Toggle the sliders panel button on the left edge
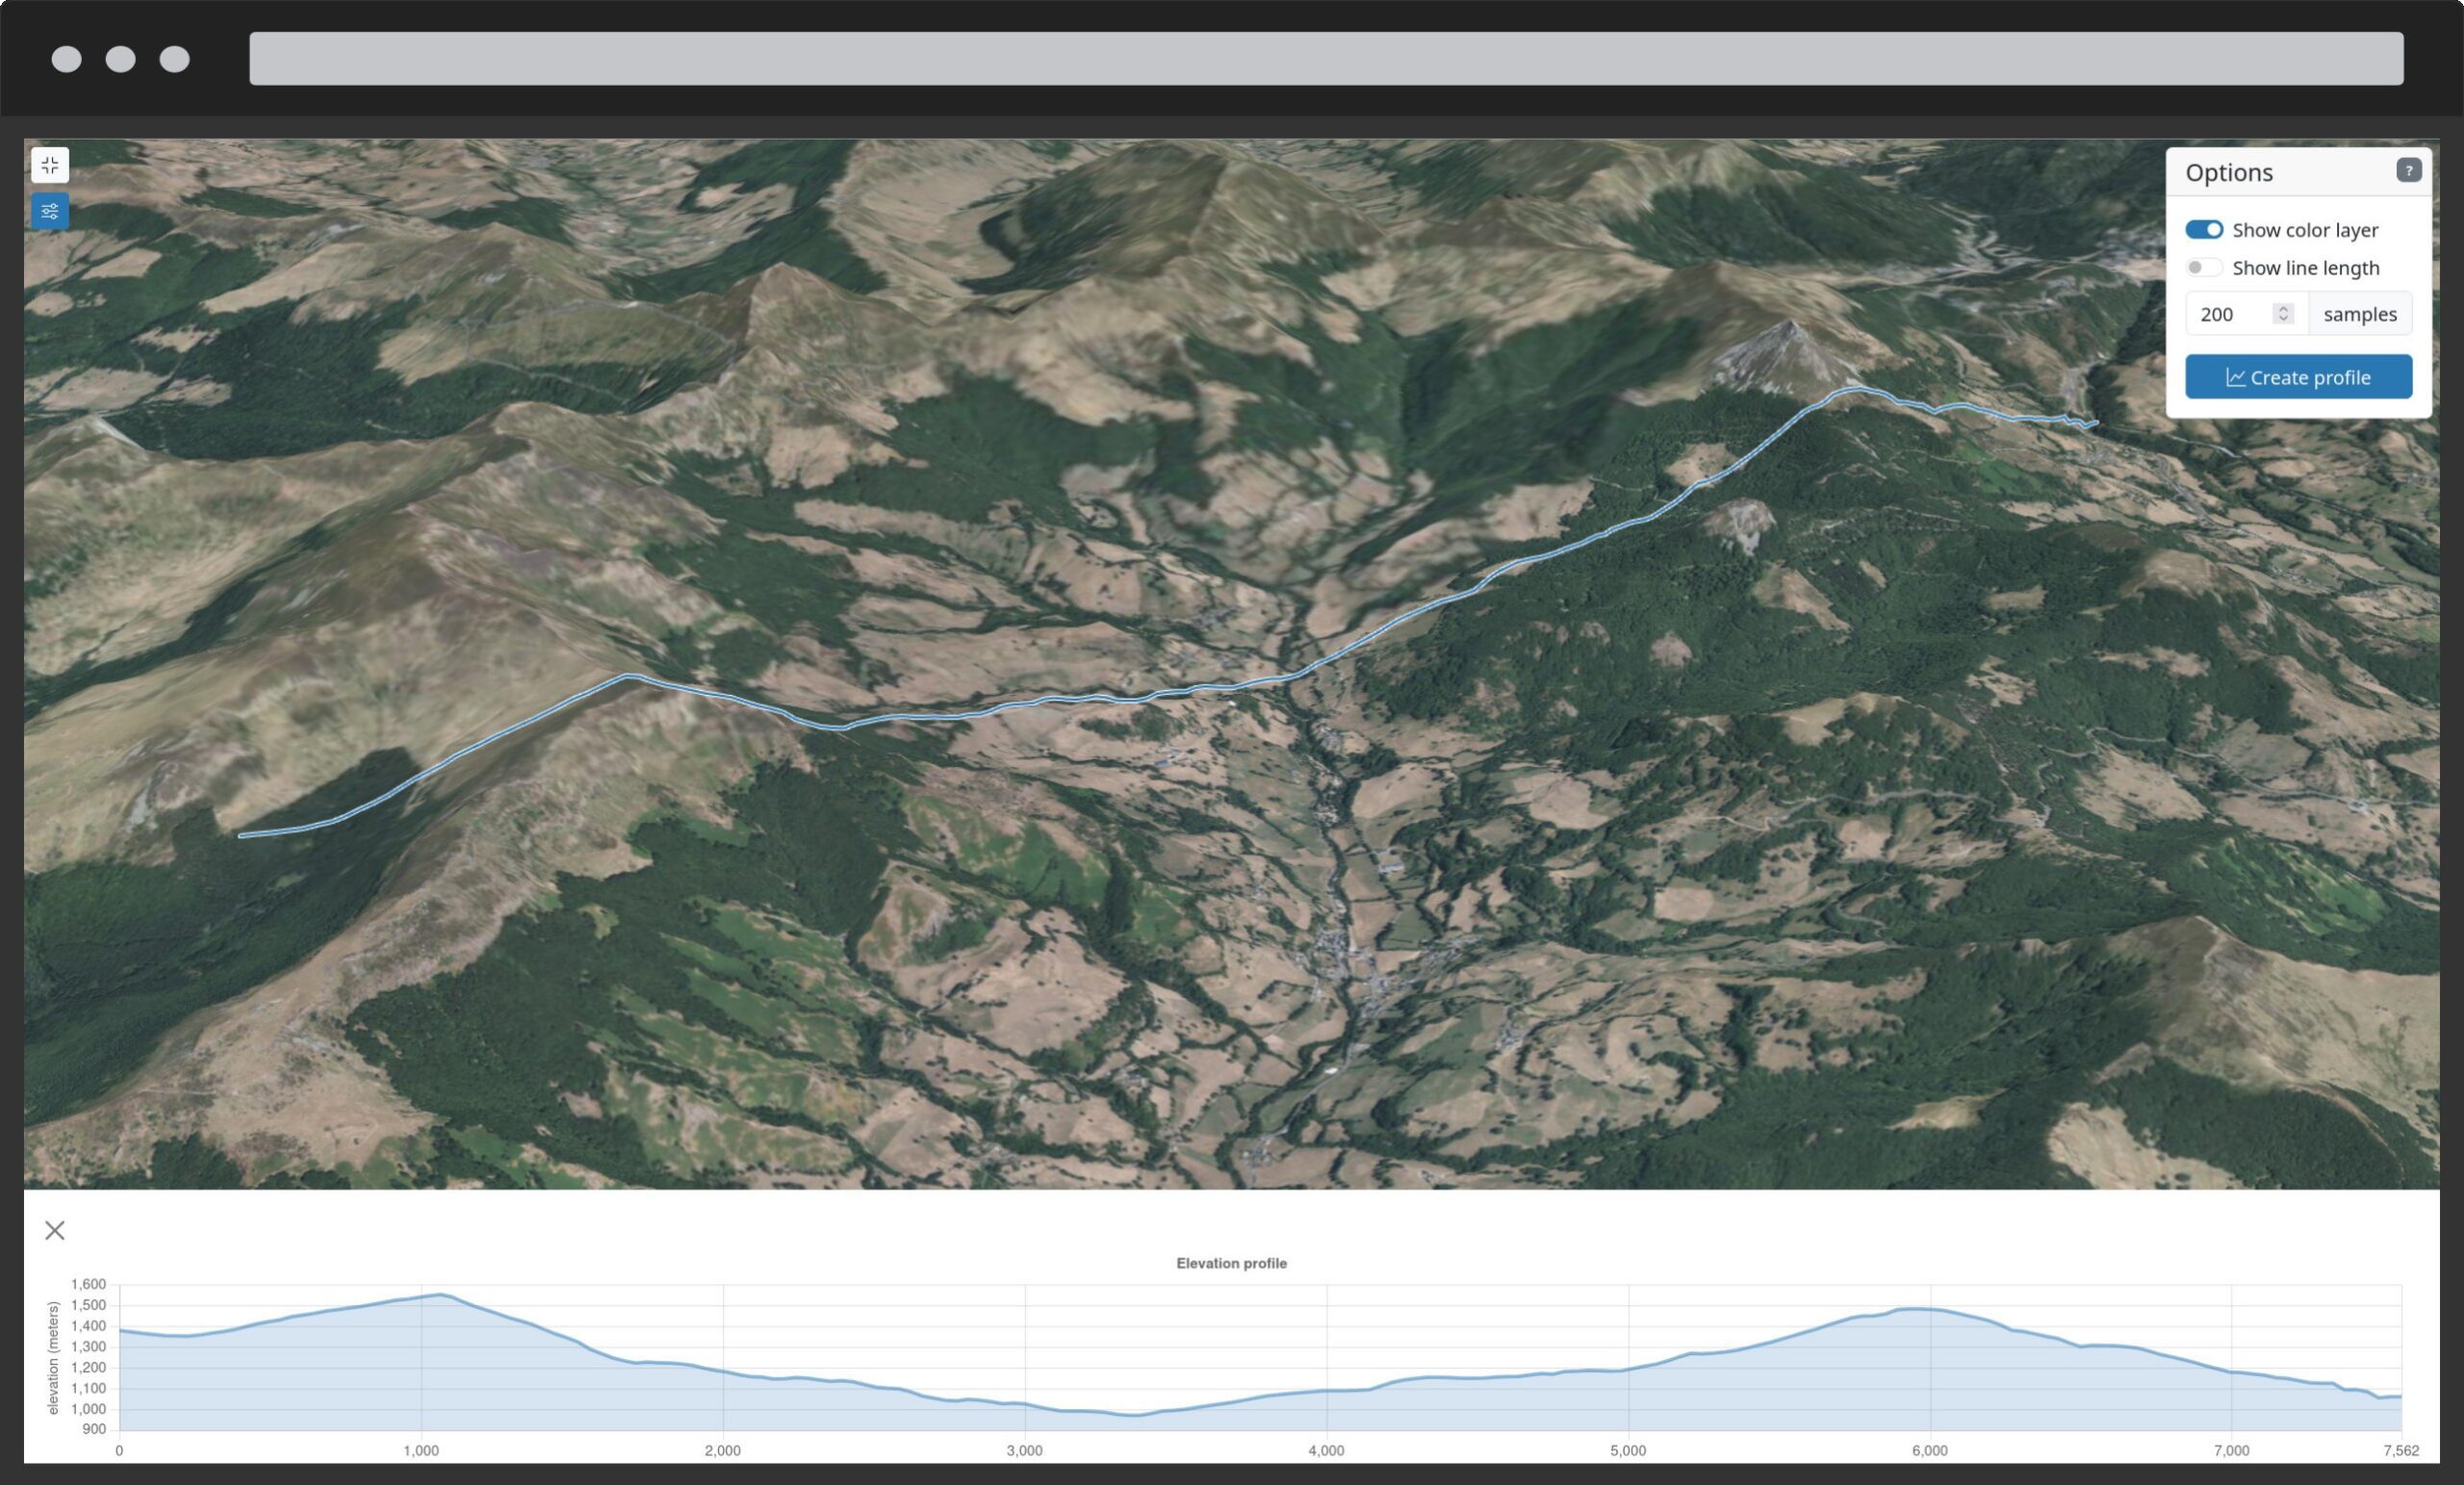The height and width of the screenshot is (1485, 2464). 49,211
